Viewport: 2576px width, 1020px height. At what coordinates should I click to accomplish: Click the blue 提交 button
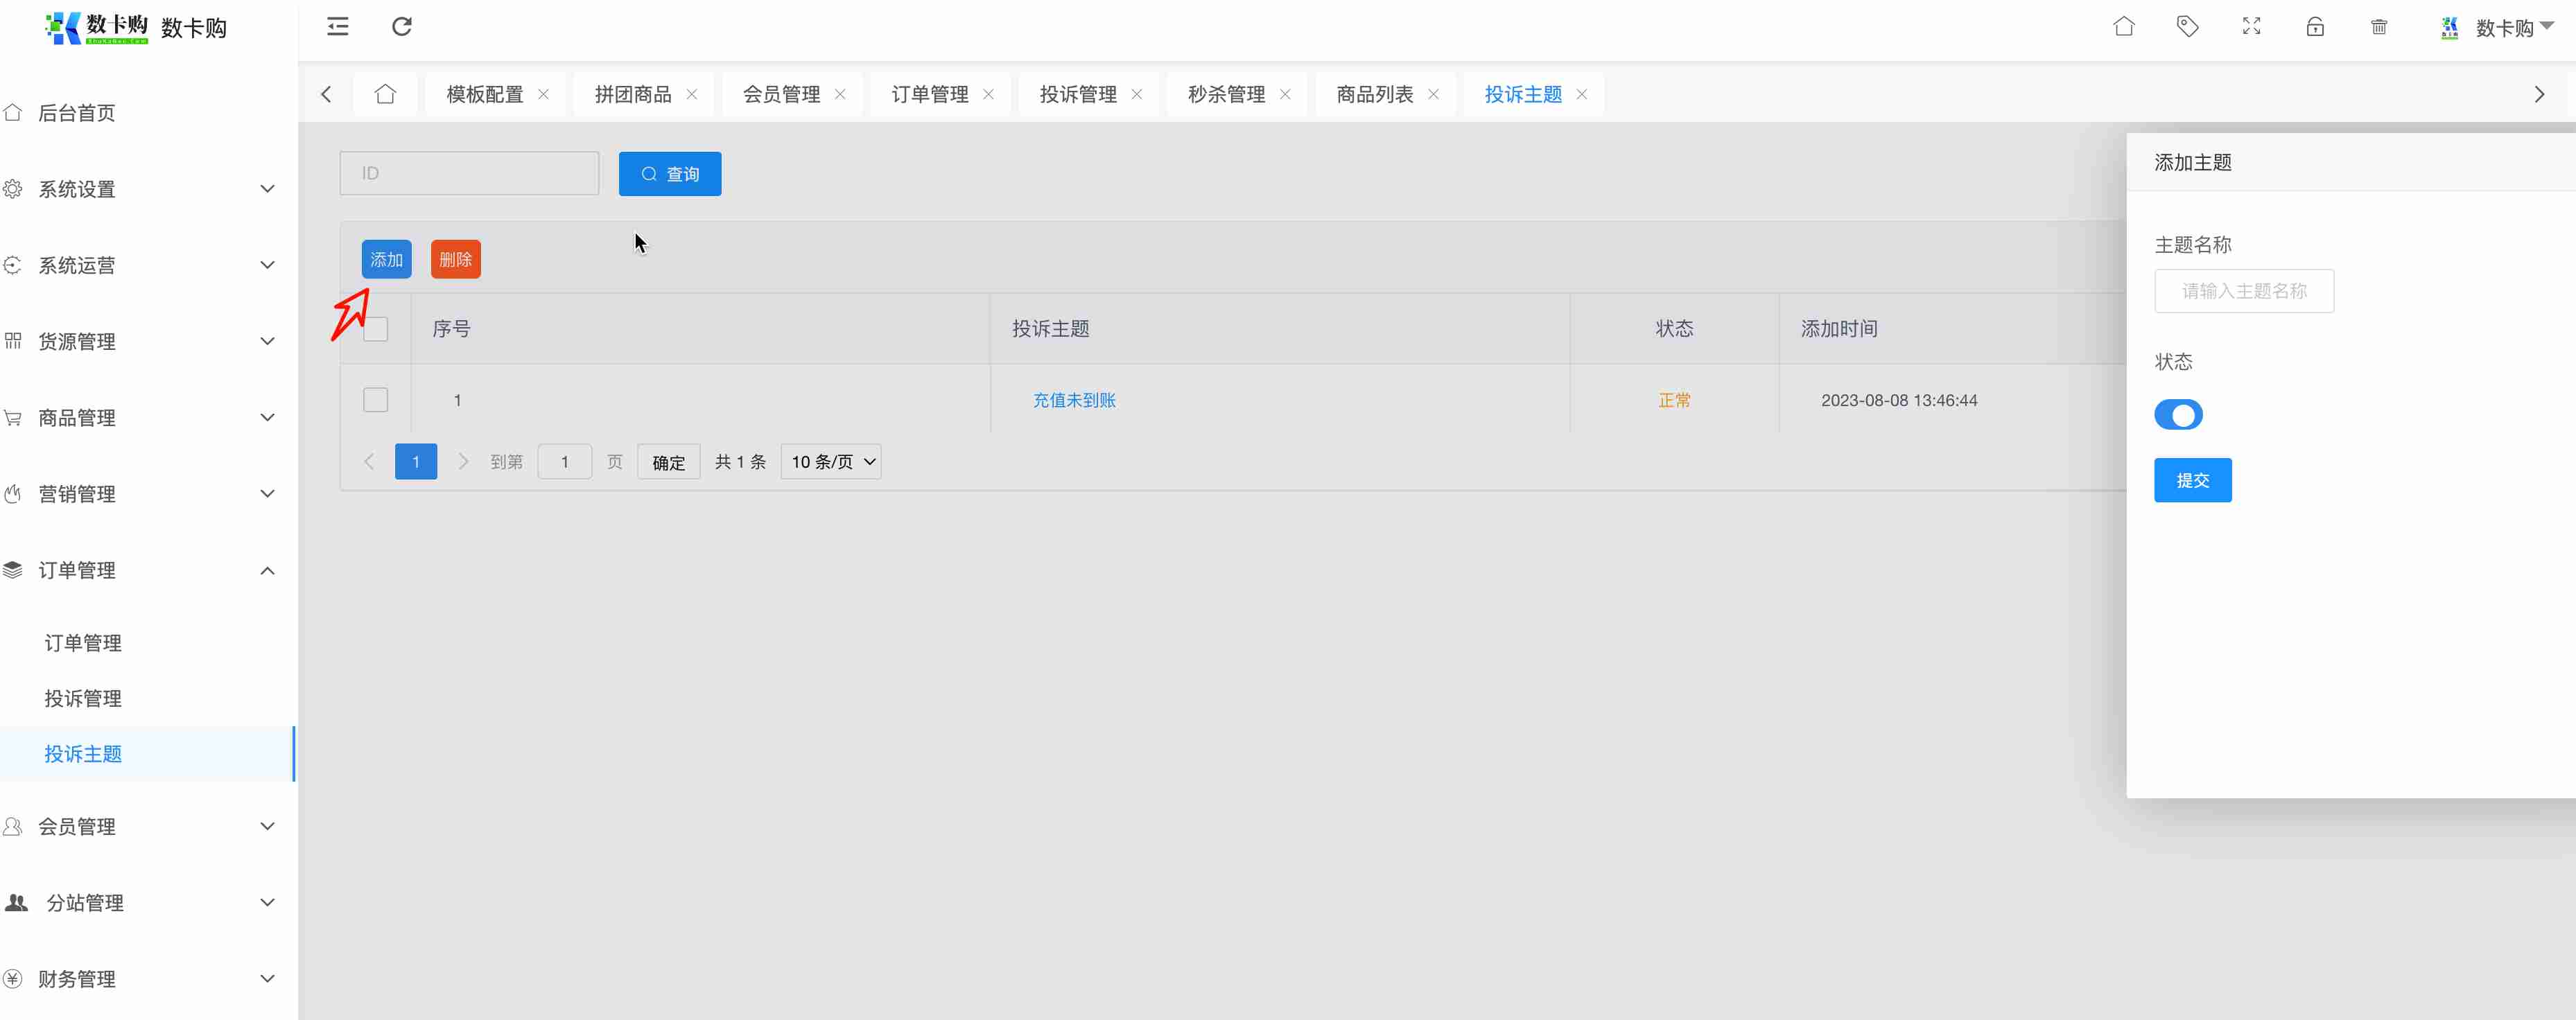coord(2192,480)
